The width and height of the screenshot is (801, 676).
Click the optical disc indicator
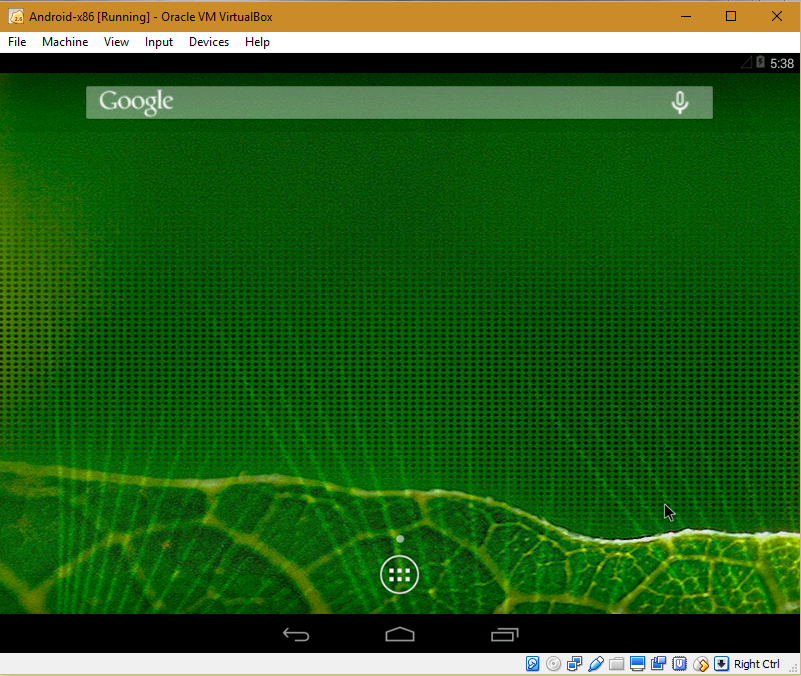(x=553, y=664)
